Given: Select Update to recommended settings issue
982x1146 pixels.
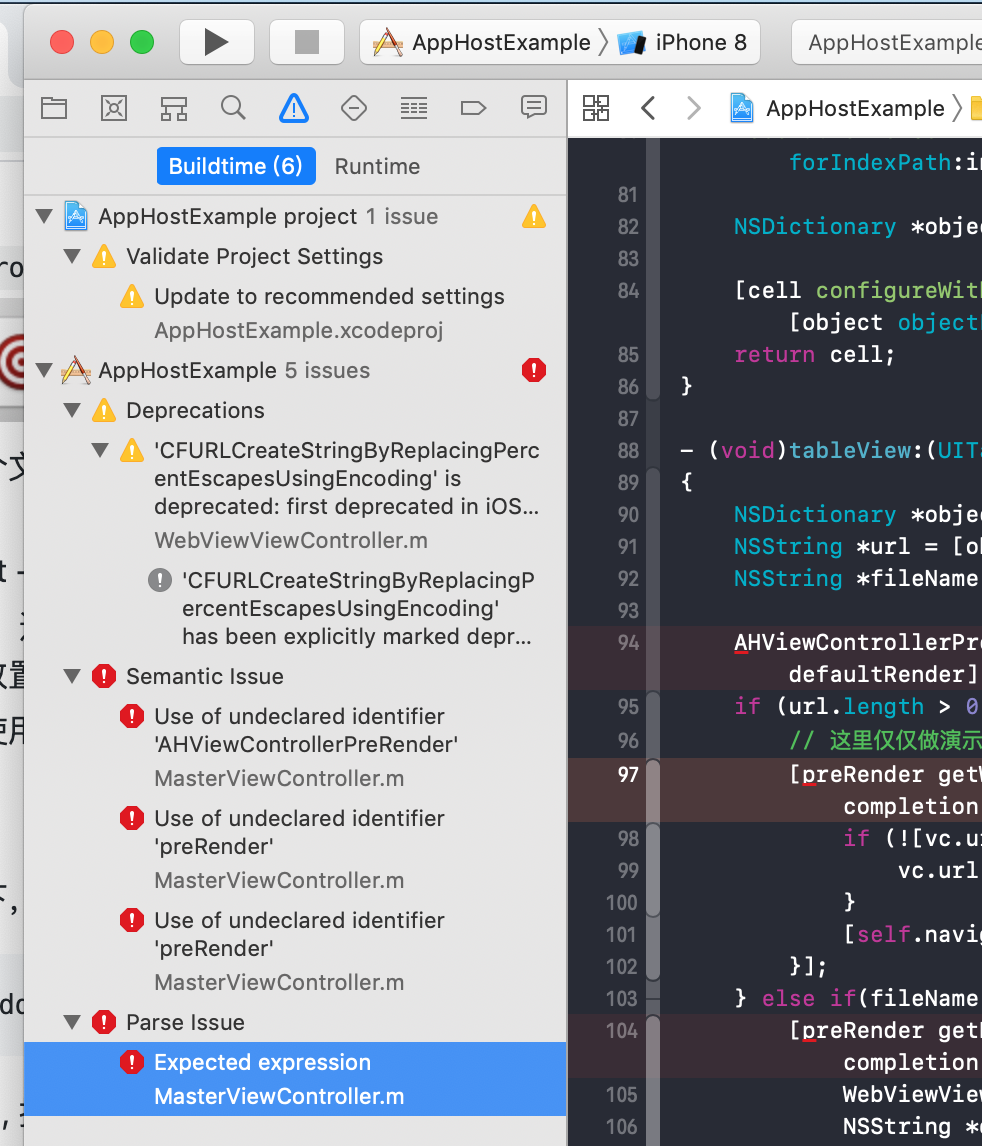Looking at the screenshot, I should coord(295,313).
